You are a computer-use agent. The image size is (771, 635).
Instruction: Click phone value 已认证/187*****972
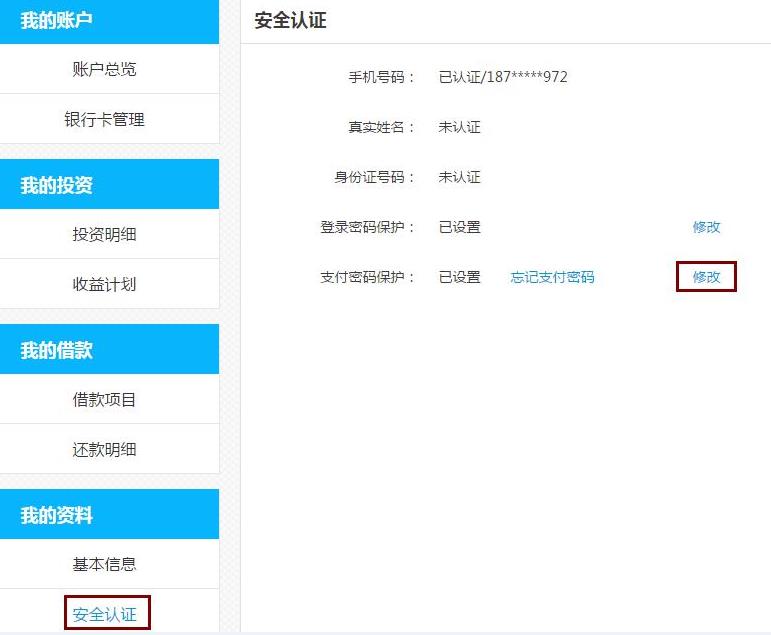coord(503,77)
